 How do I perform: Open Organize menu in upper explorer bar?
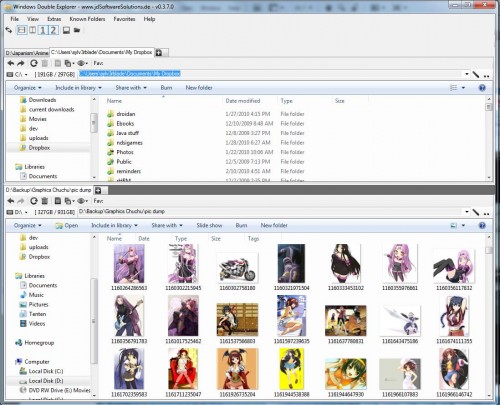pyautogui.click(x=28, y=88)
